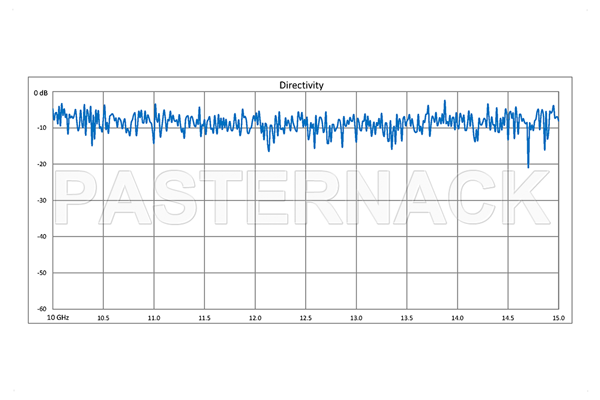Image resolution: width=600 pixels, height=400 pixels.
Task: Click the 14.0 x-axis tick label
Action: click(x=457, y=318)
